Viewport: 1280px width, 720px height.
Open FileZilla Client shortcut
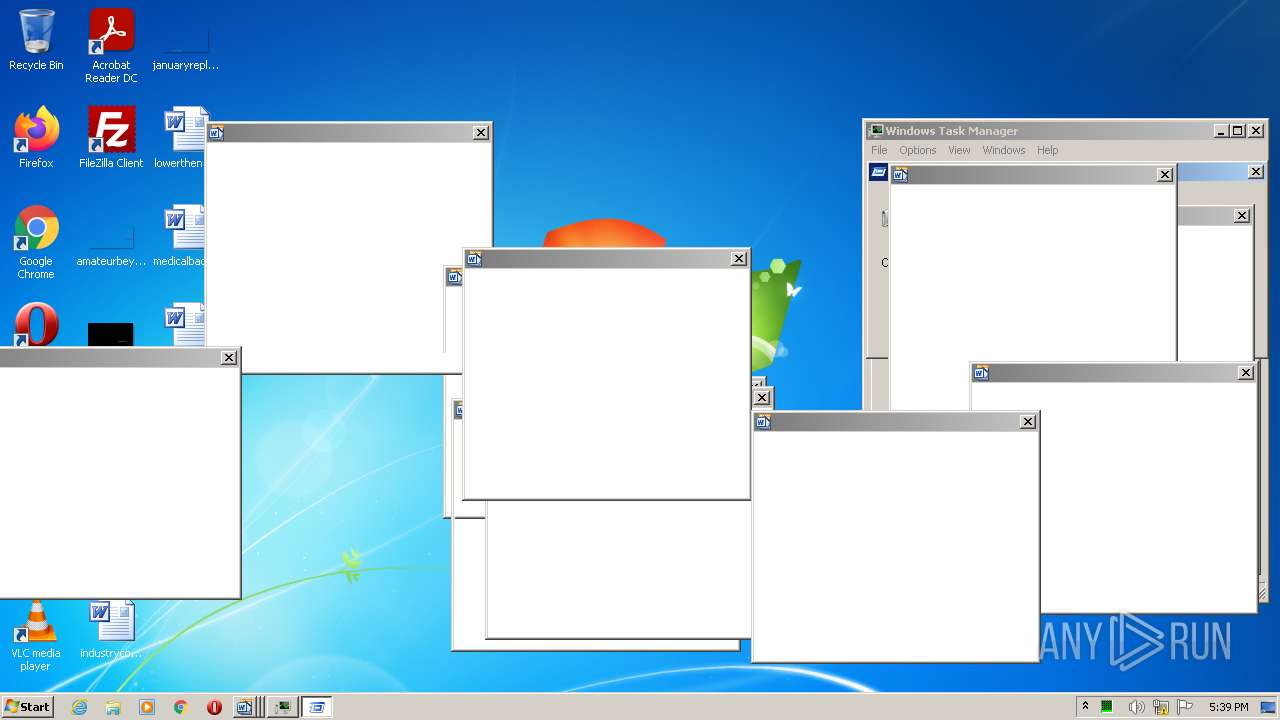111,138
